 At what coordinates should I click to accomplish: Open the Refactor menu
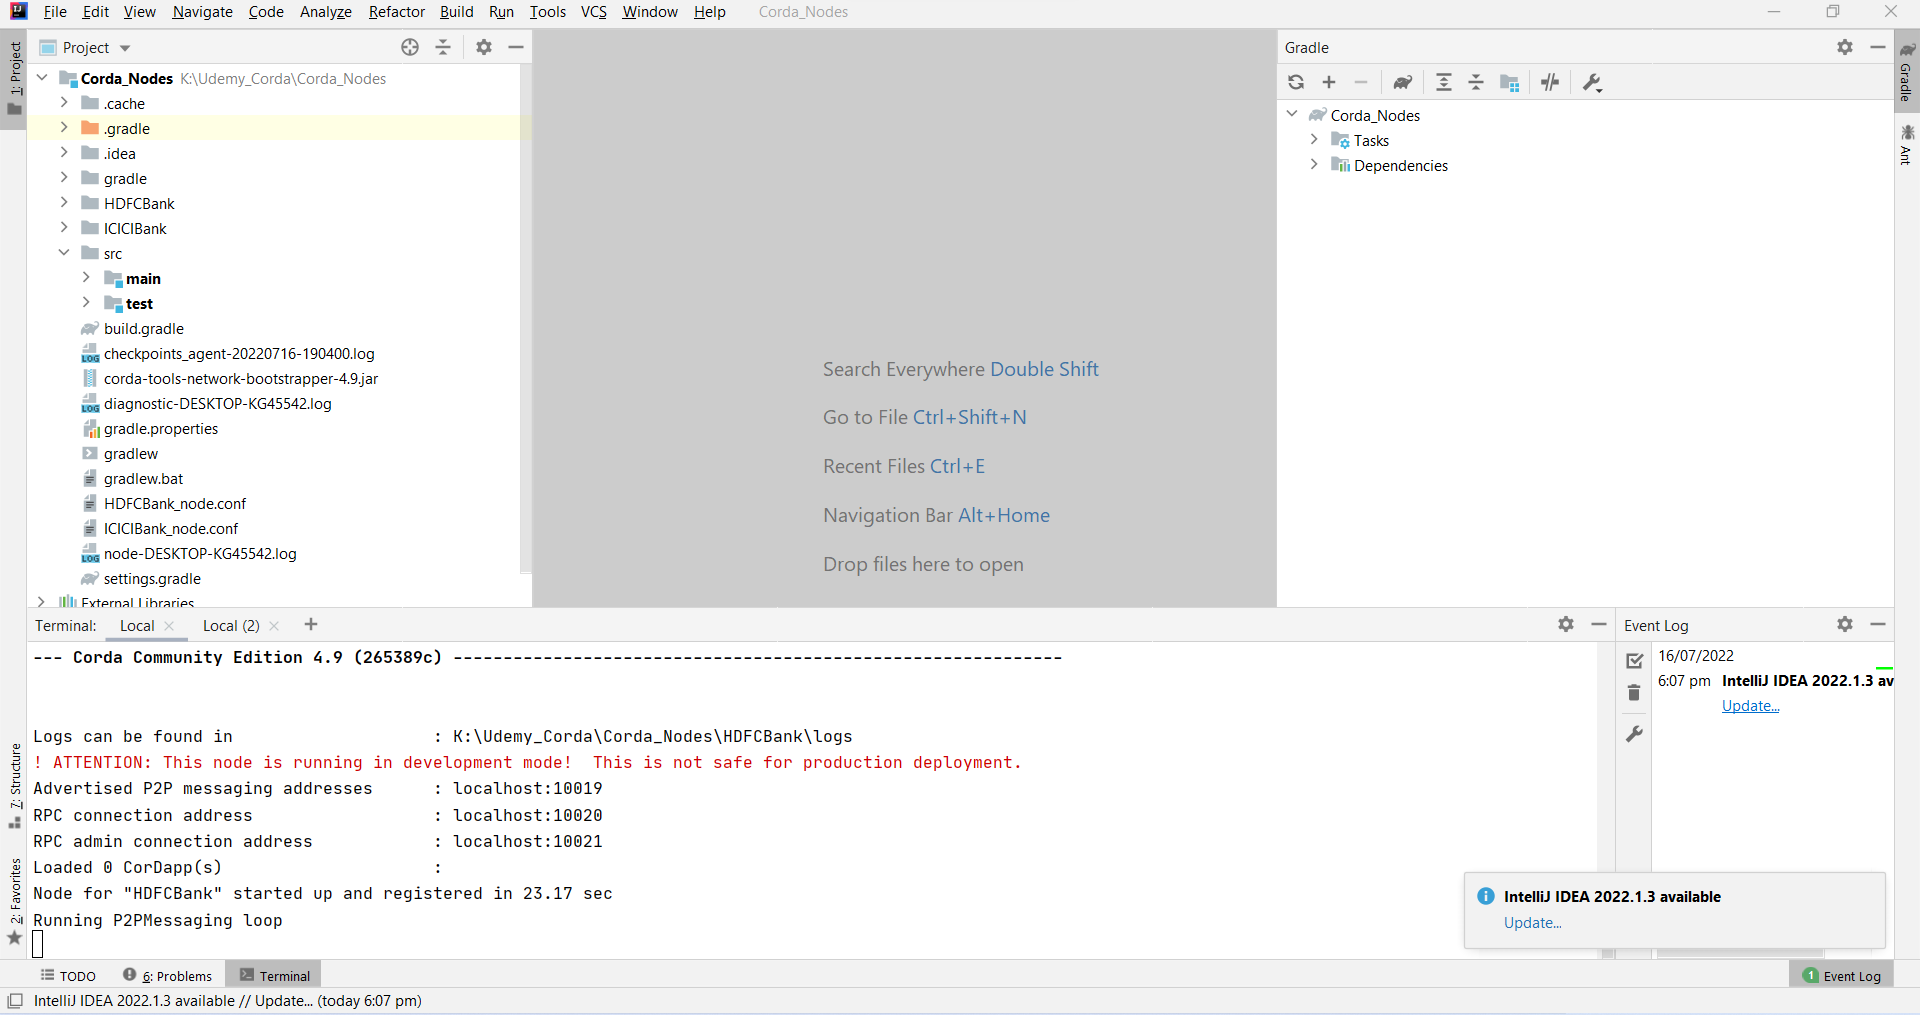[x=396, y=12]
